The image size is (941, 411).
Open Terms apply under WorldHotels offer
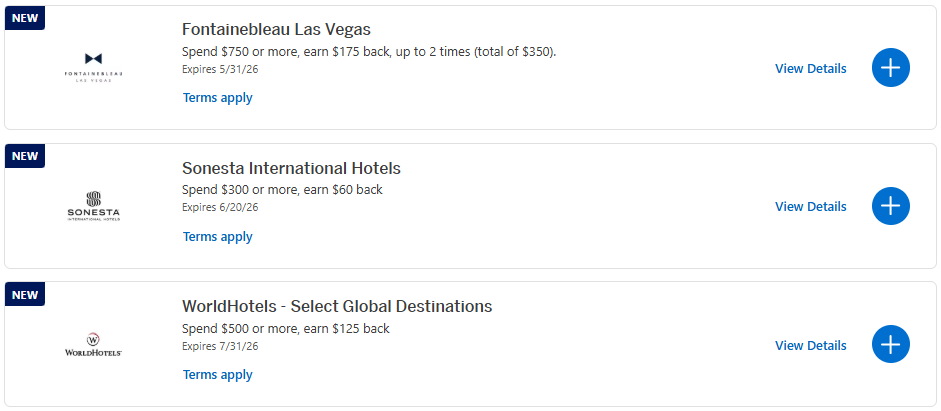click(217, 375)
